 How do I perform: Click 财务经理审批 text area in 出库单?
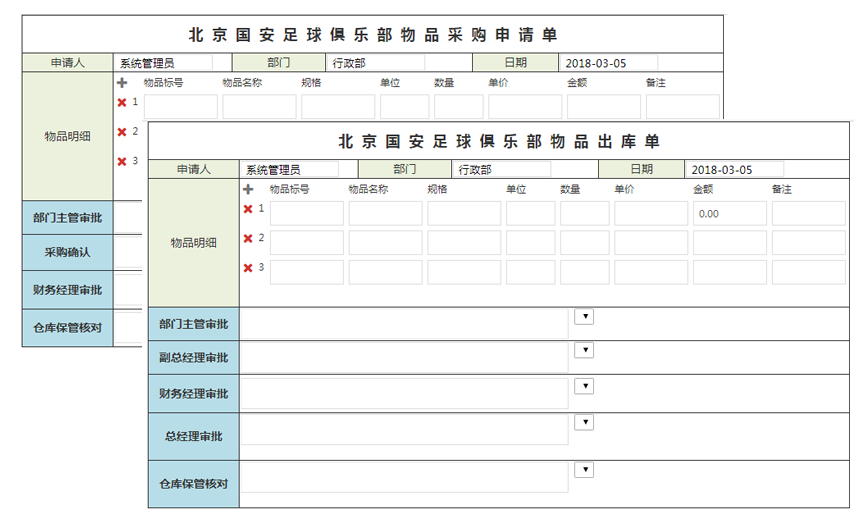click(x=405, y=394)
